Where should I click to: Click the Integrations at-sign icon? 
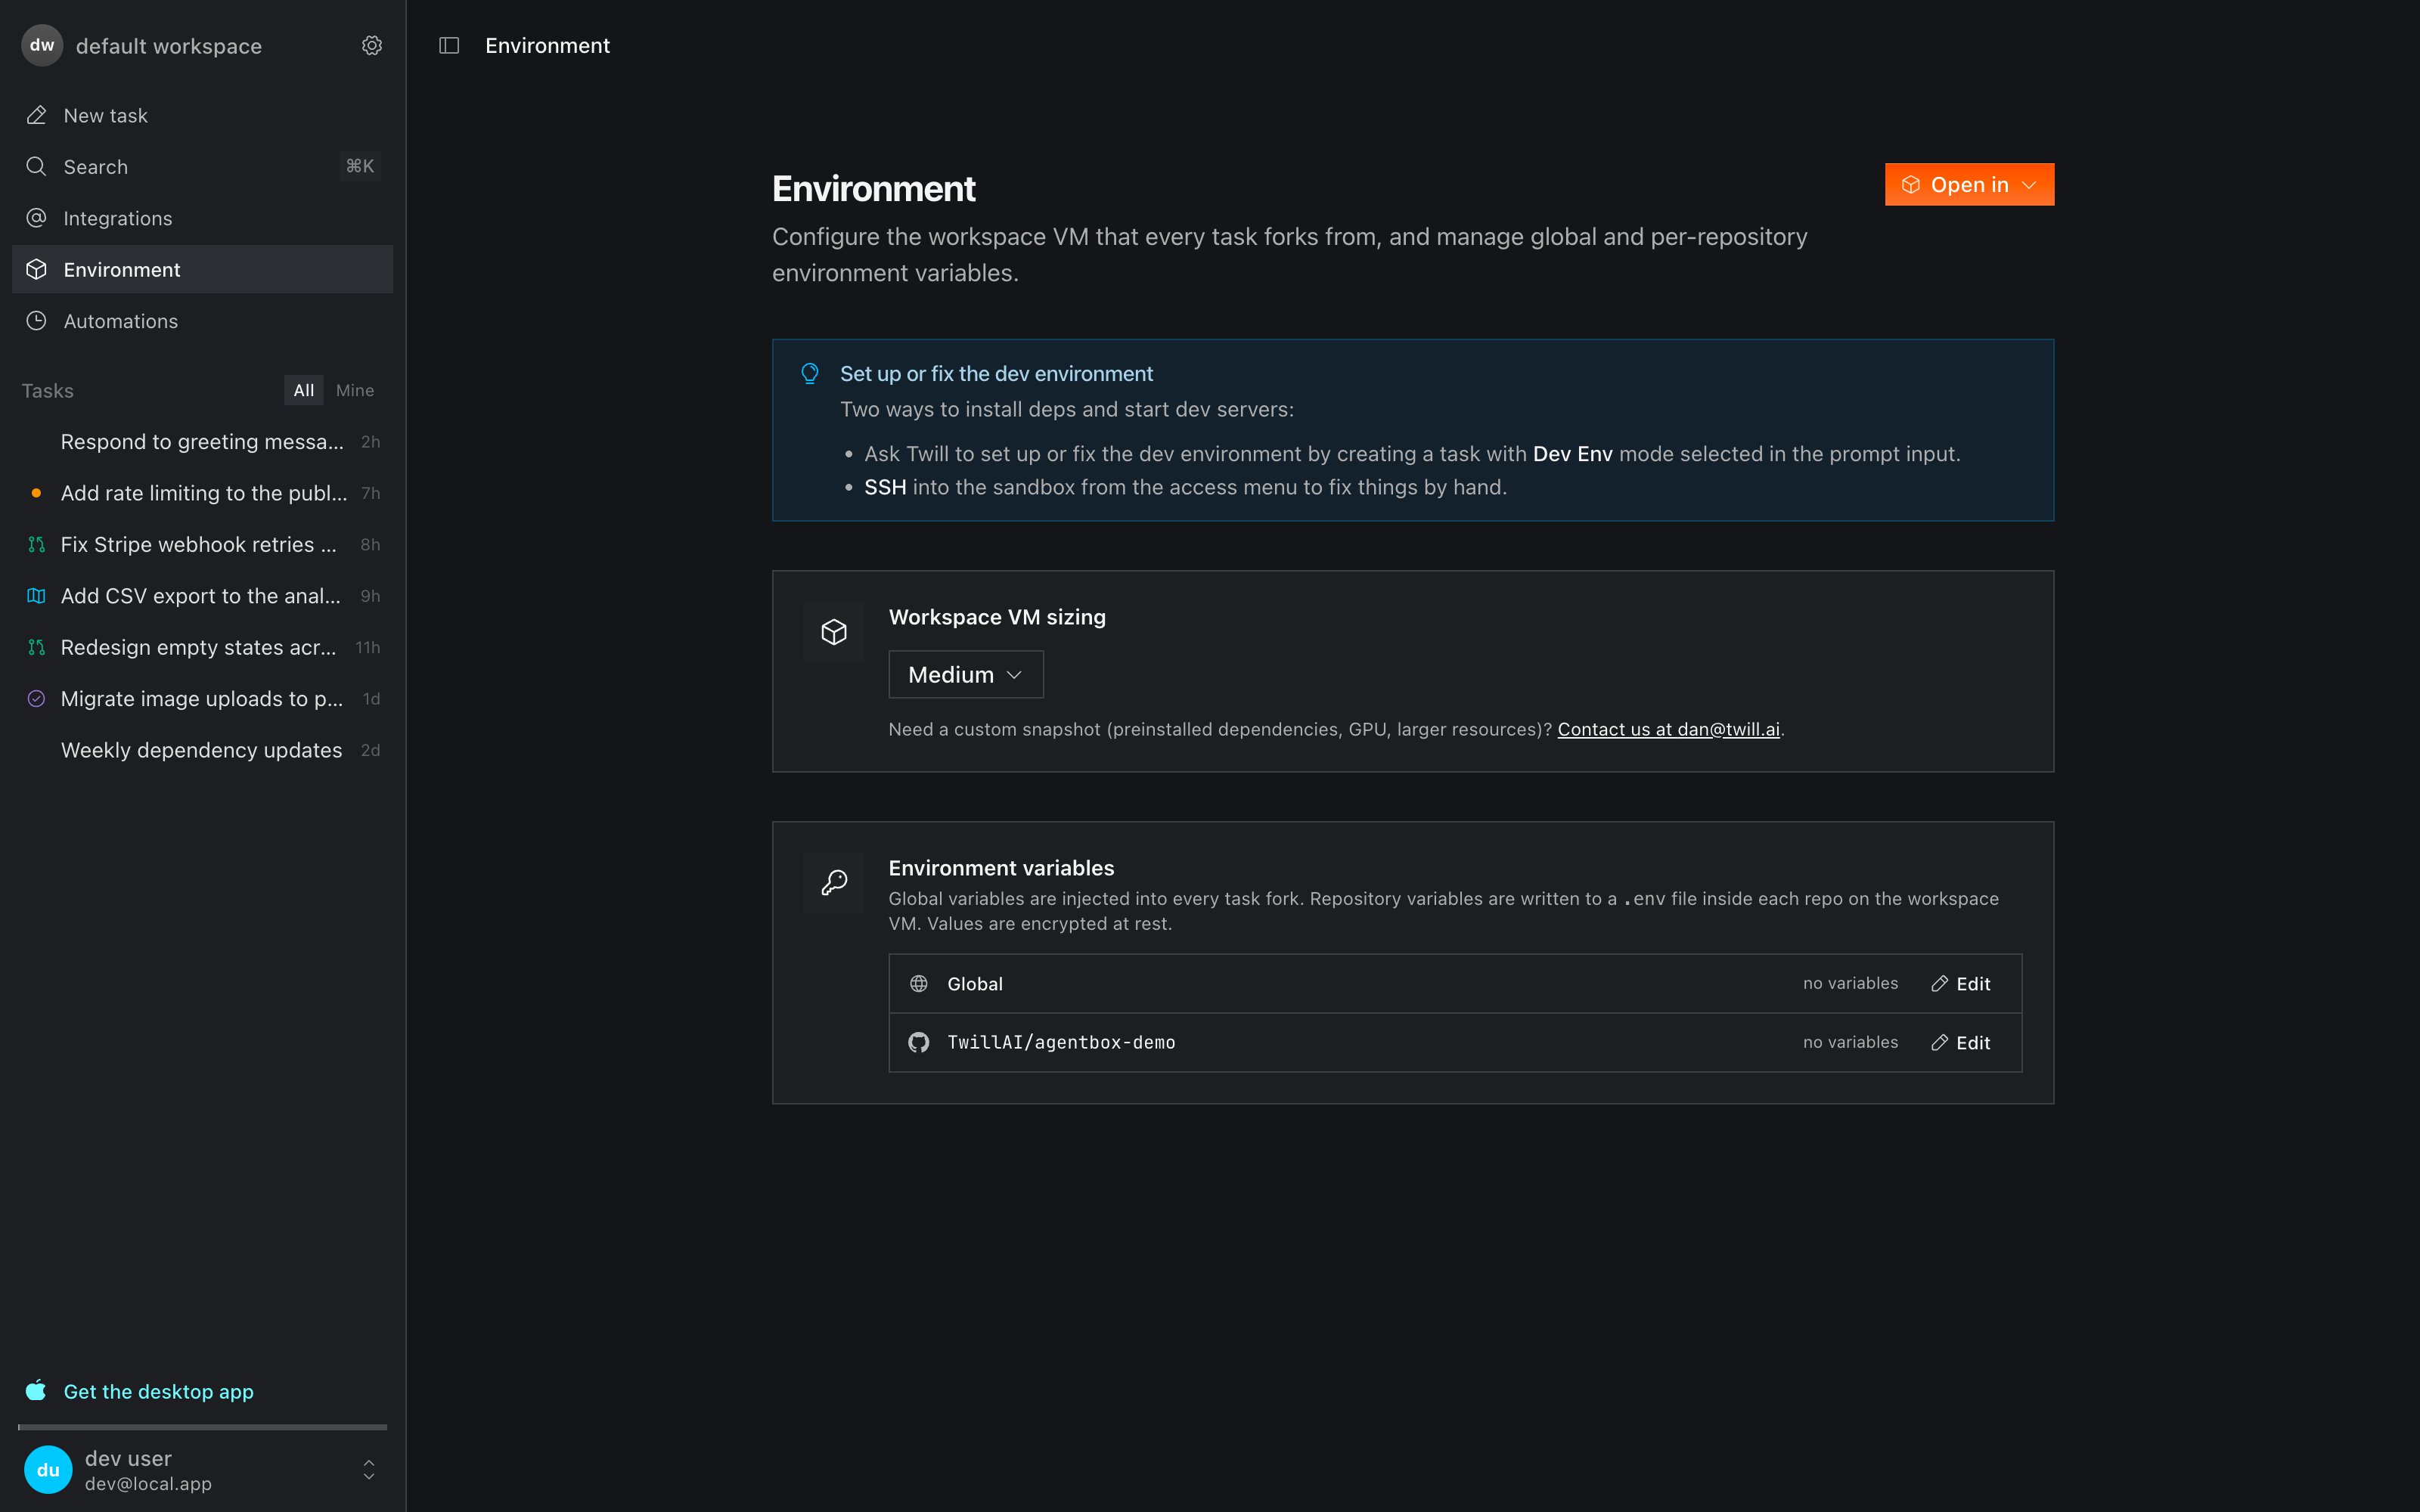[x=37, y=218]
